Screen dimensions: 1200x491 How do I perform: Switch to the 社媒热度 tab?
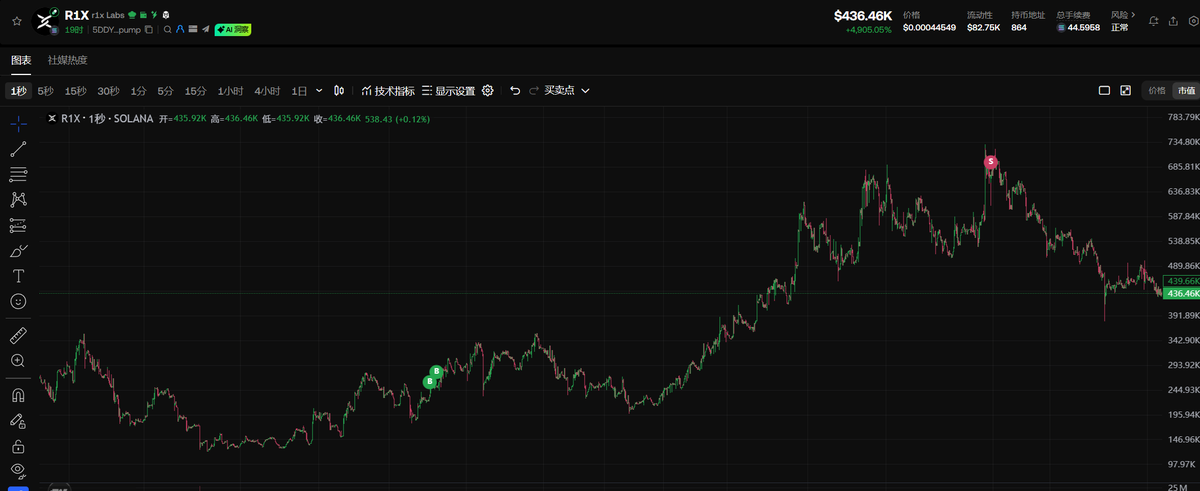click(67, 61)
